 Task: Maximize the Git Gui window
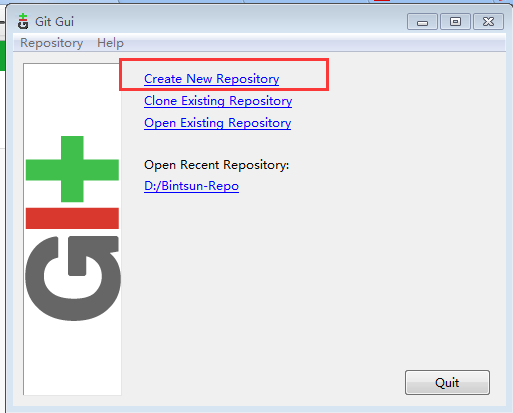coord(455,22)
